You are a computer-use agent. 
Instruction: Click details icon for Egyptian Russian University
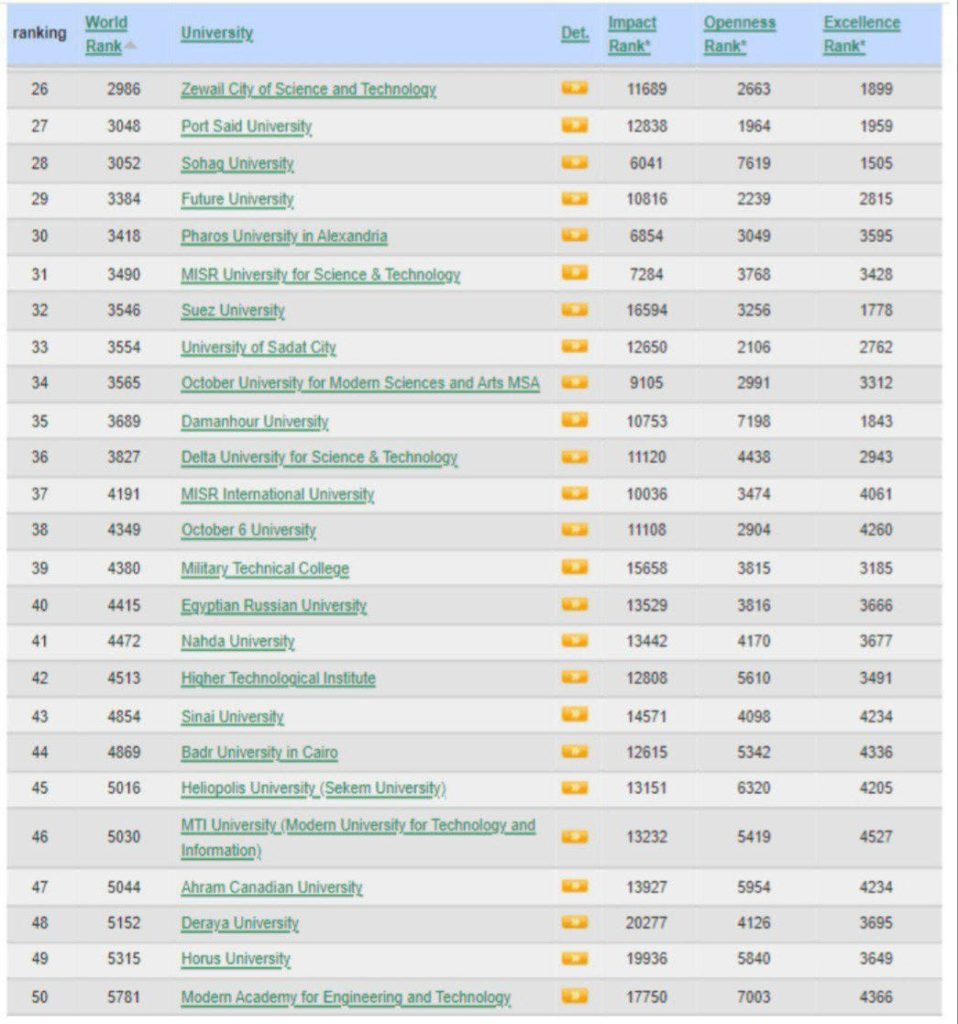point(575,605)
